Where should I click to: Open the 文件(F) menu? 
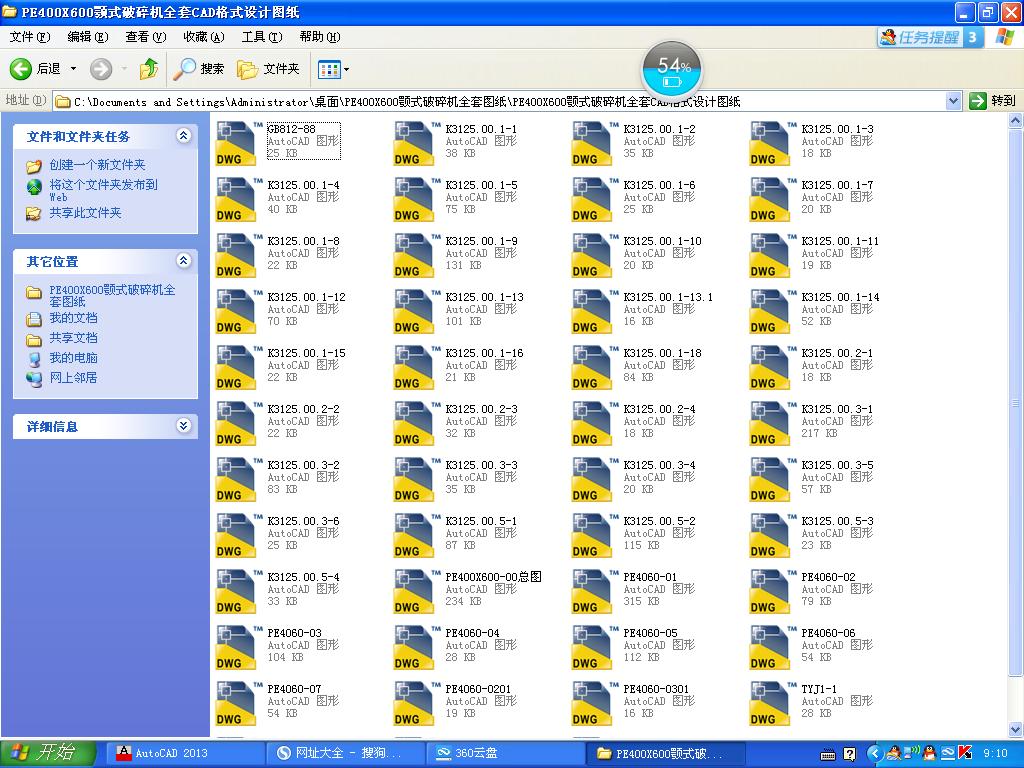[30, 37]
